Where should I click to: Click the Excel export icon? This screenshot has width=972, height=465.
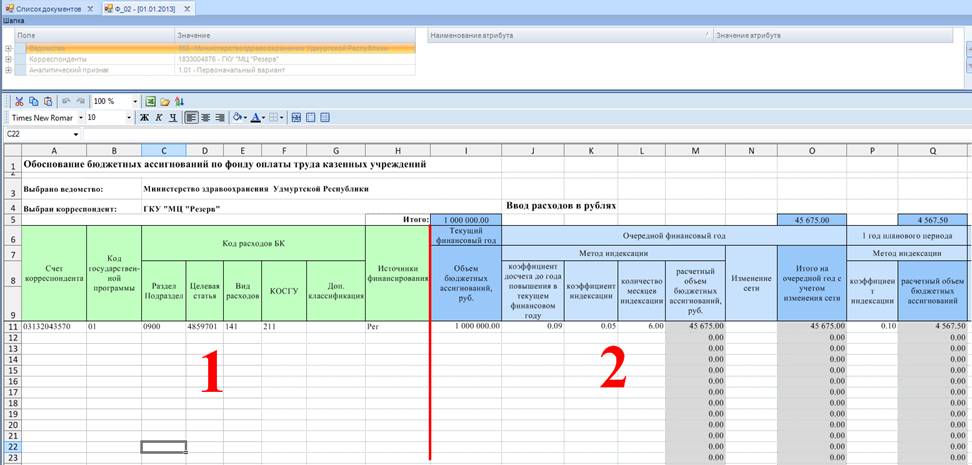(x=151, y=102)
